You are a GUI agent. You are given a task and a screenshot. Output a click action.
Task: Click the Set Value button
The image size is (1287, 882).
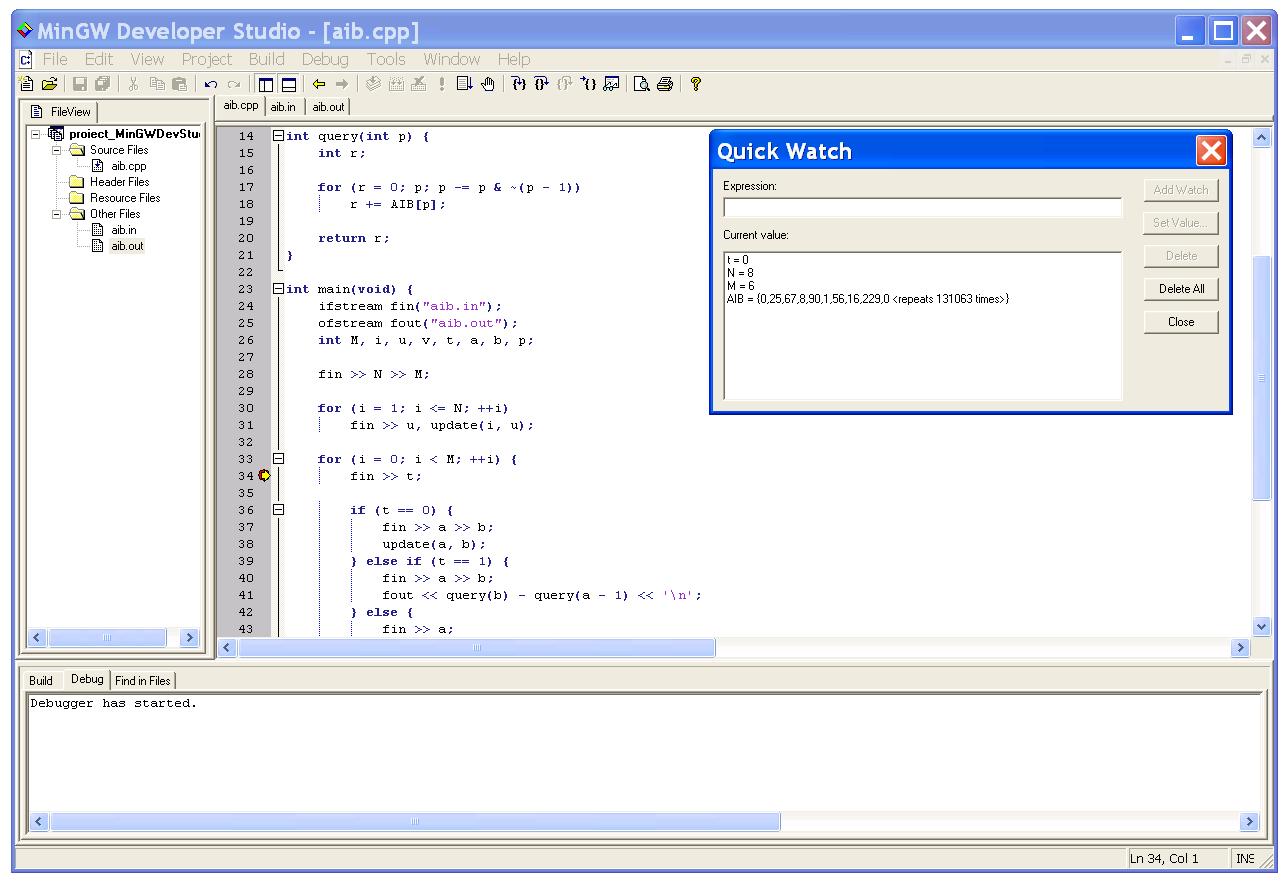1181,223
